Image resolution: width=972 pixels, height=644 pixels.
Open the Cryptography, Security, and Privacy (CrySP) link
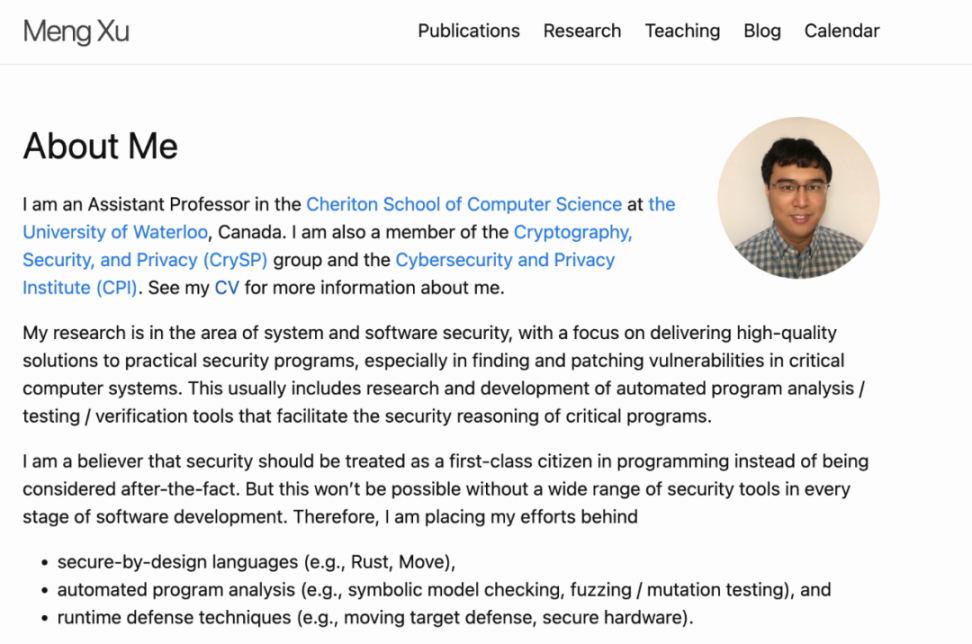tap(572, 232)
